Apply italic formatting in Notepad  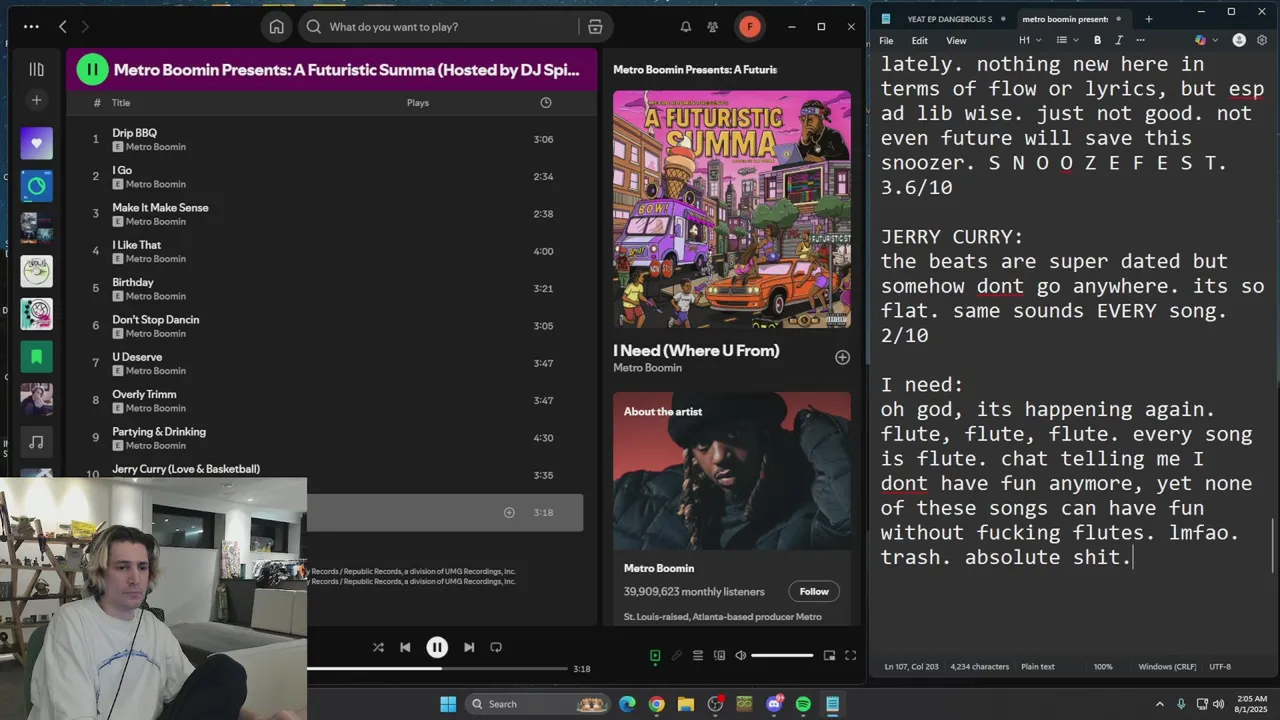coord(1118,41)
